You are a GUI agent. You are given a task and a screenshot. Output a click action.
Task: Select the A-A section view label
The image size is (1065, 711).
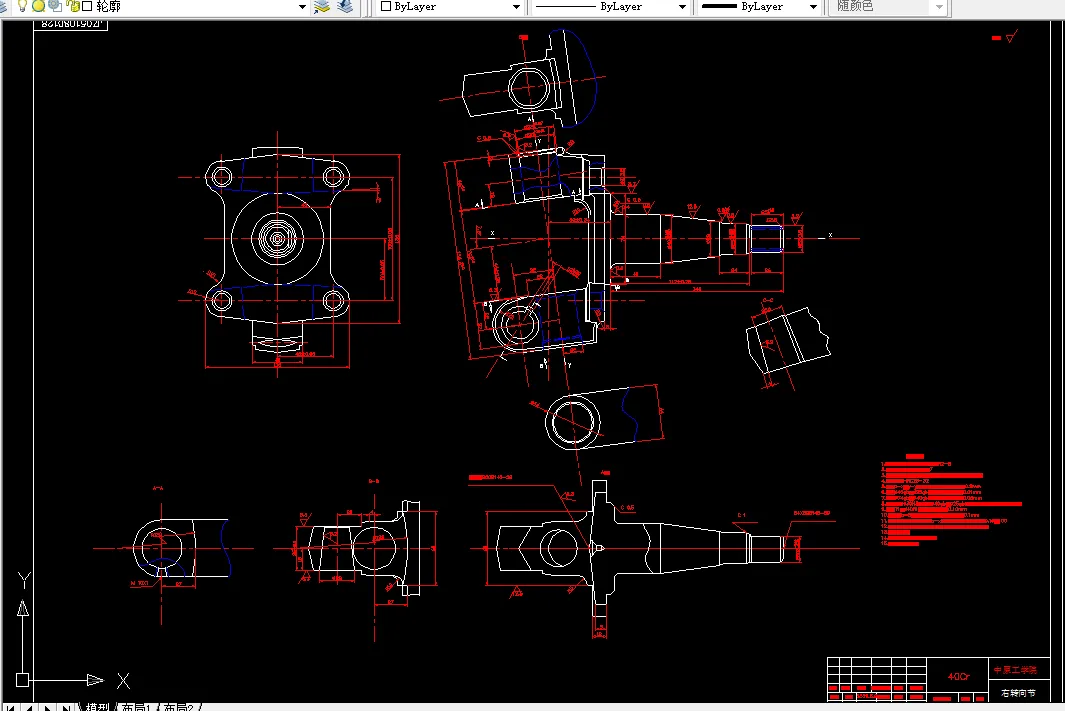click(x=158, y=488)
